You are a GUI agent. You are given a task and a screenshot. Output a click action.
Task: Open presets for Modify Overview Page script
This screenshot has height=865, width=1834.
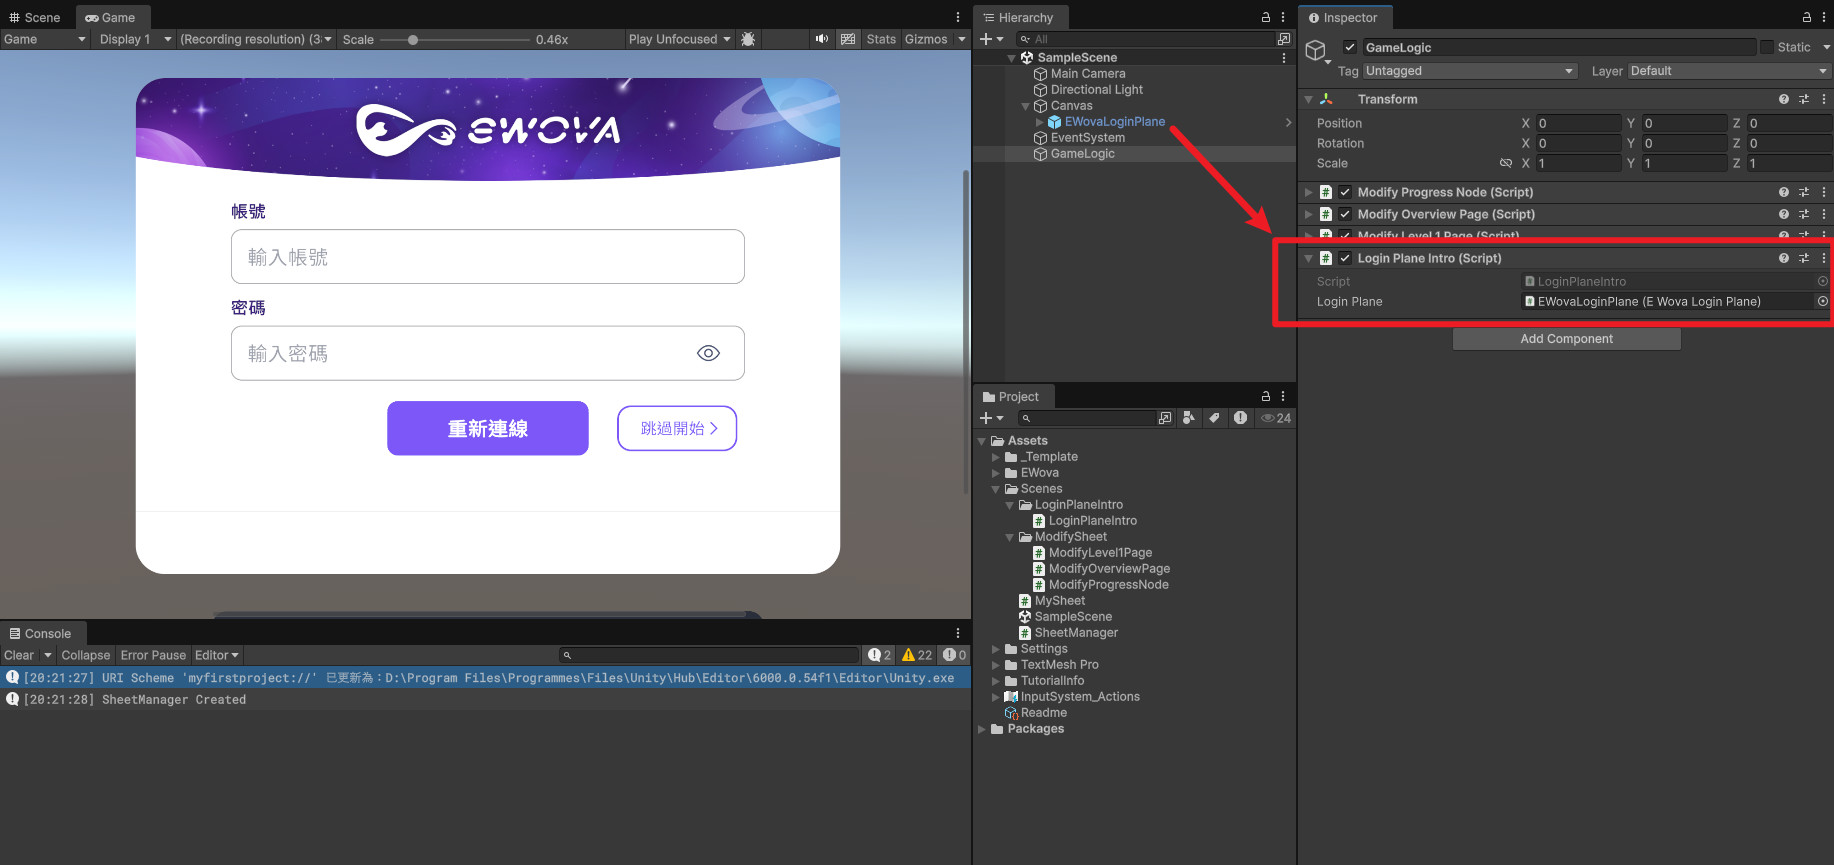[1804, 214]
